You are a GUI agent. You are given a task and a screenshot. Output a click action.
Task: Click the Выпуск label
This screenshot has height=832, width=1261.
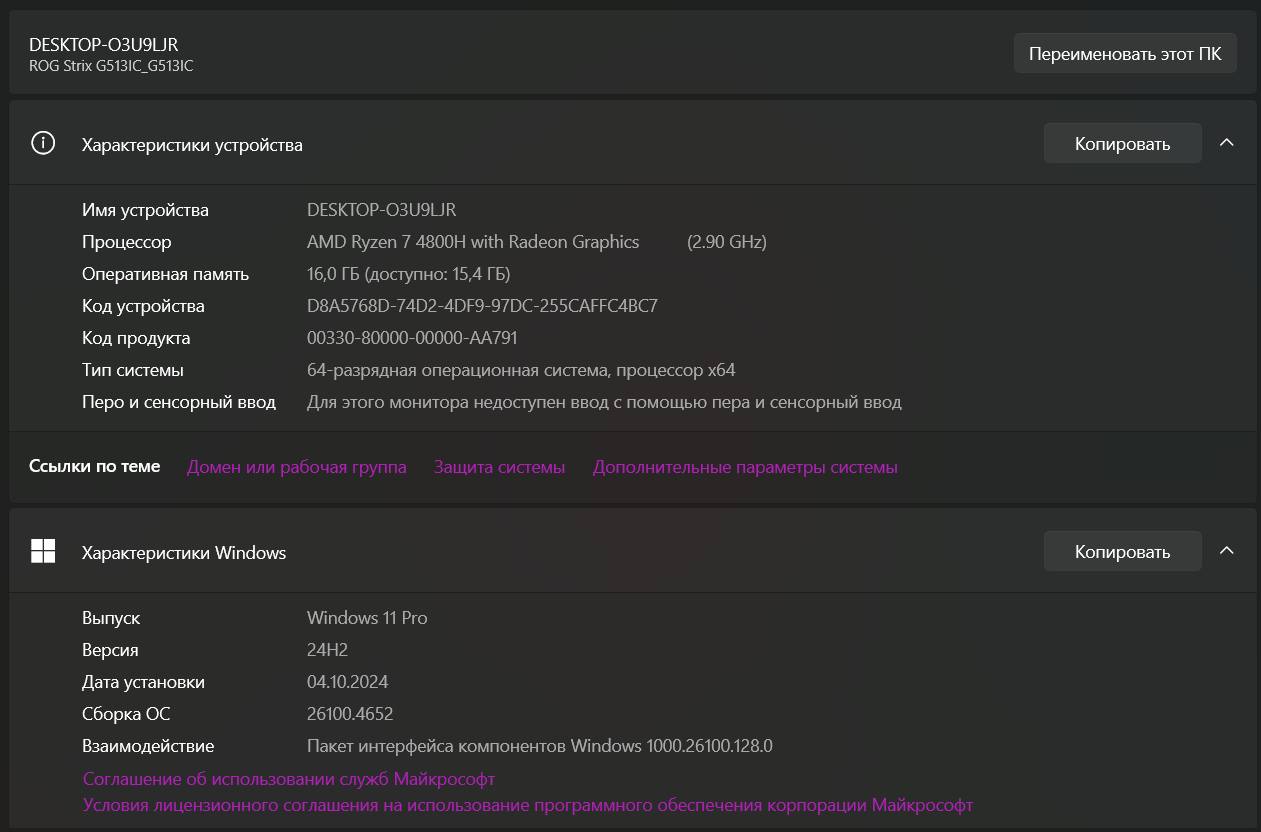[111, 618]
